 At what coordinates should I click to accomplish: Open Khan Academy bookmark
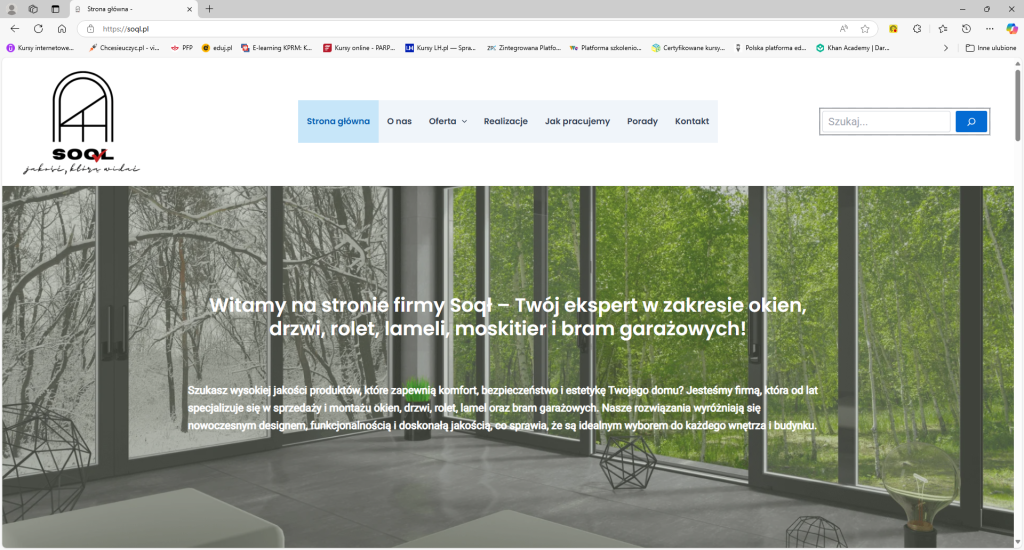(x=853, y=47)
